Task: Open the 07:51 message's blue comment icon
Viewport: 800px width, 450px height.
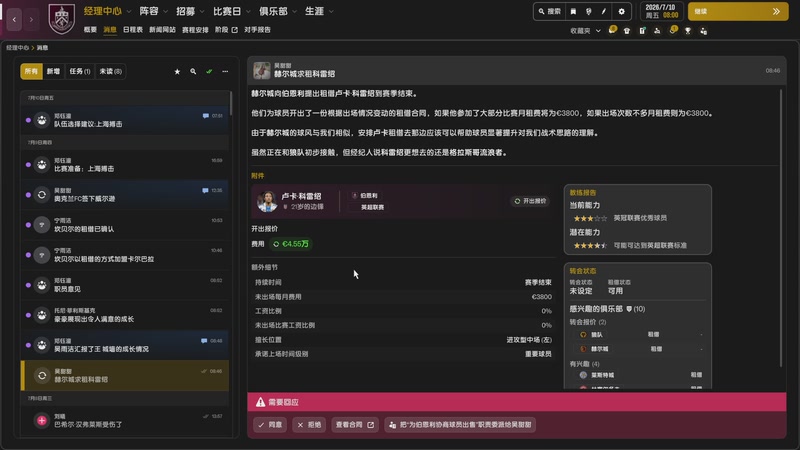Action: point(206,116)
